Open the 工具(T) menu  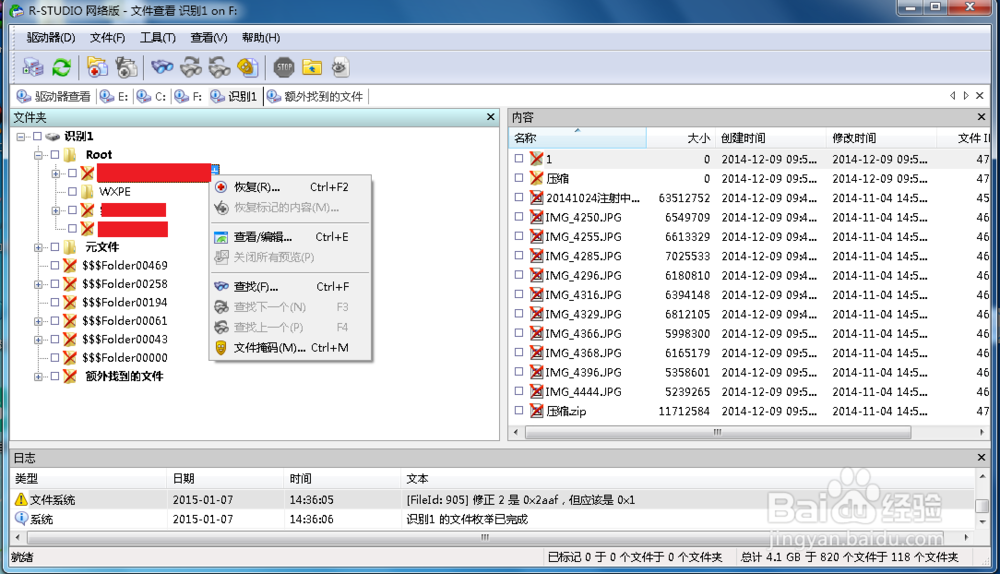pos(158,38)
